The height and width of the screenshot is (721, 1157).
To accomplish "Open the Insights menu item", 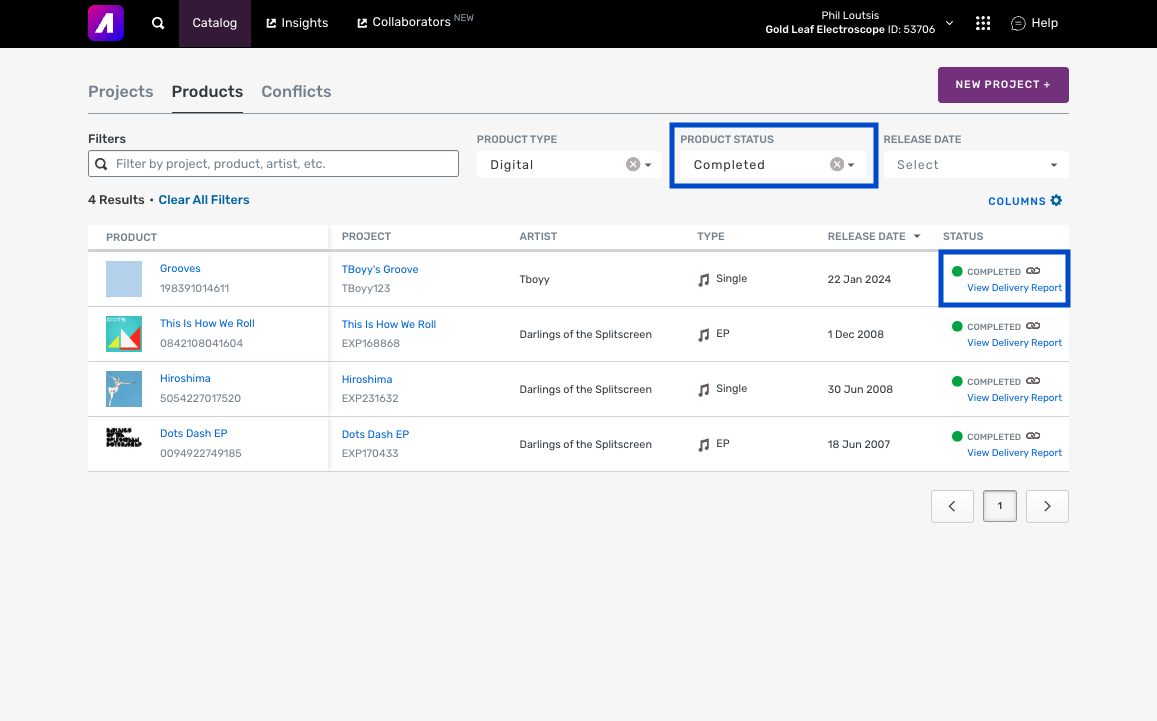I will pyautogui.click(x=297, y=23).
